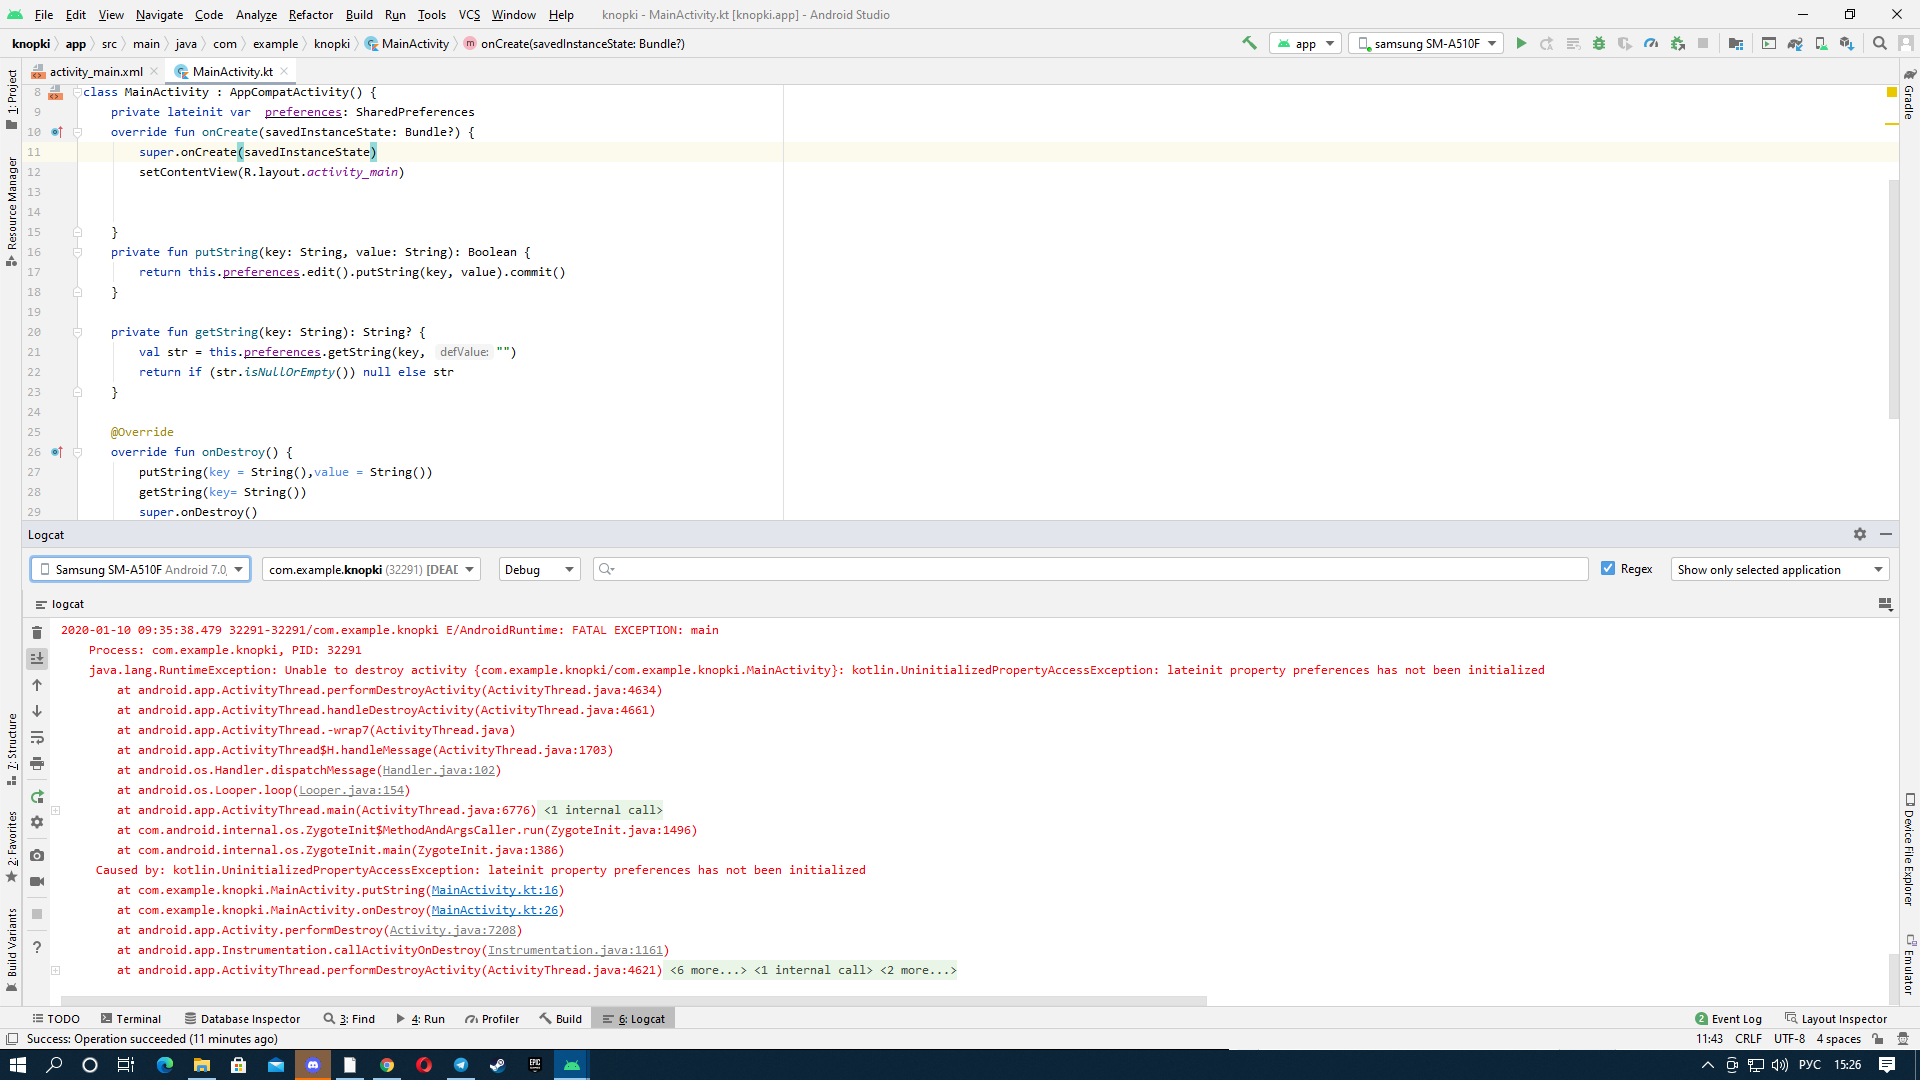Open the Debug log level dropdown
1920x1080 pixels.
[x=539, y=569]
